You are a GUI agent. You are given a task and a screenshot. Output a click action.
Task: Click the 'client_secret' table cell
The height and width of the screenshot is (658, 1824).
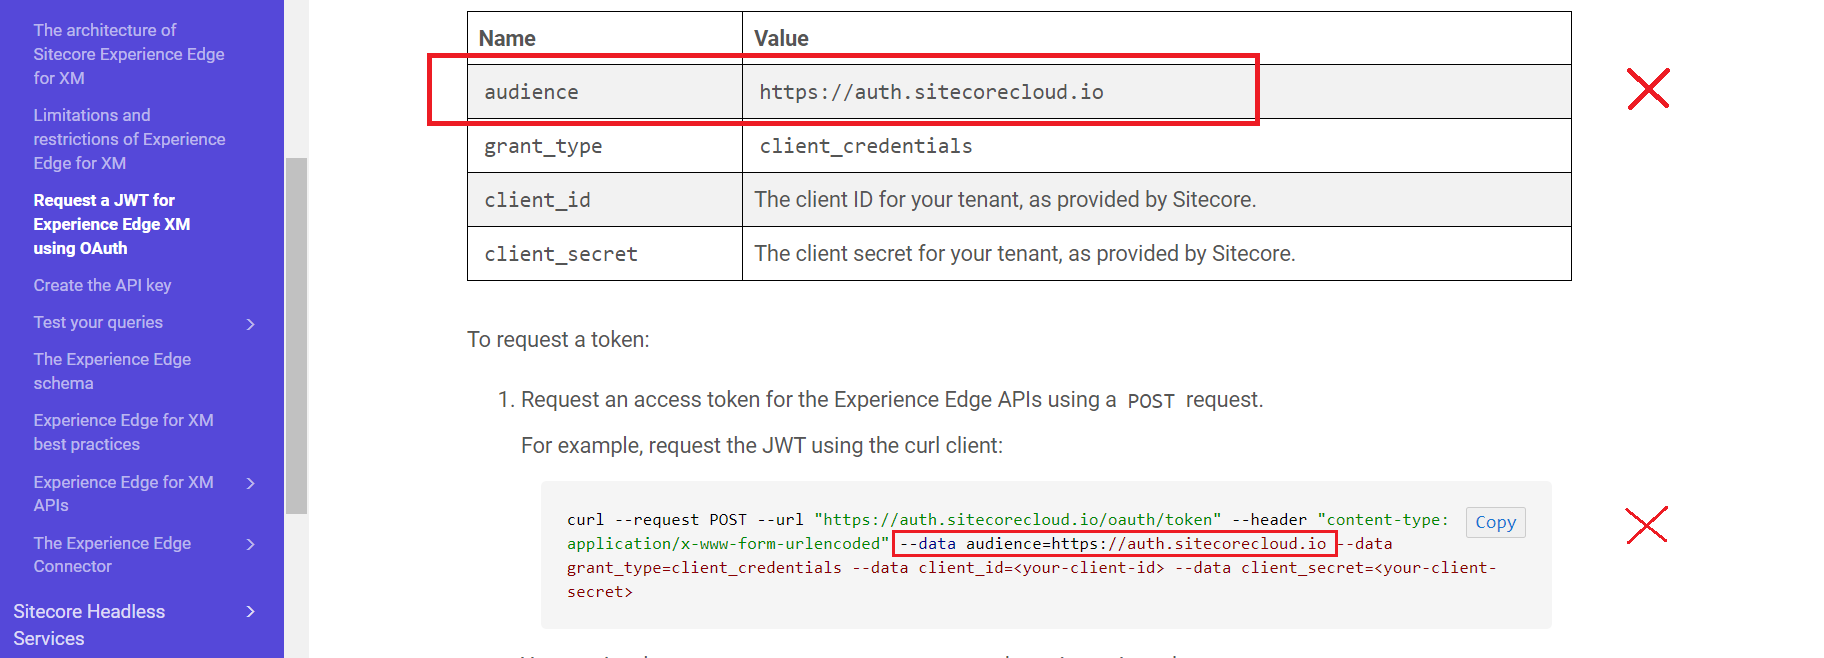[605, 254]
